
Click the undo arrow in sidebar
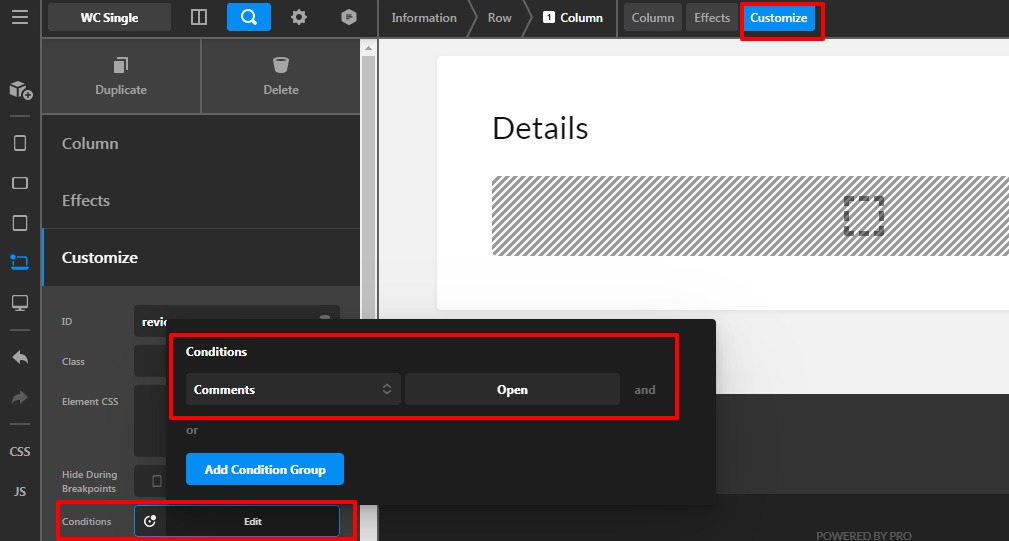[x=20, y=357]
